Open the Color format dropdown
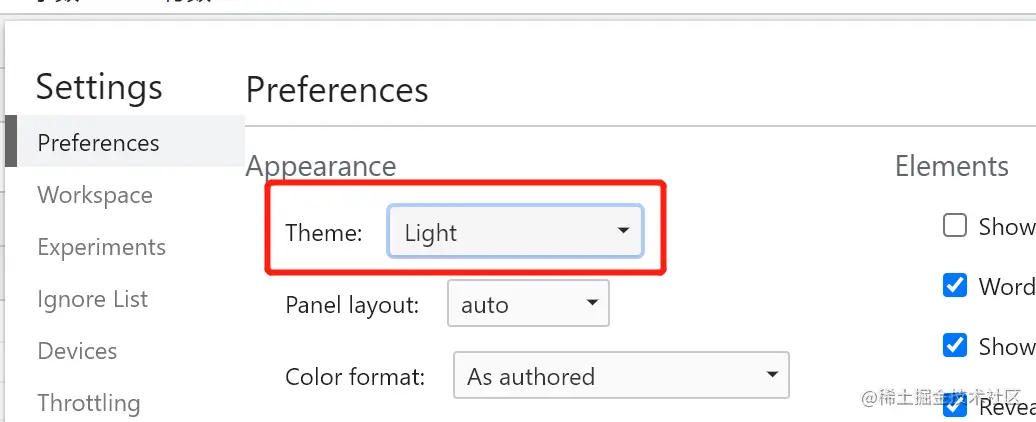Image resolution: width=1036 pixels, height=422 pixels. (x=621, y=377)
